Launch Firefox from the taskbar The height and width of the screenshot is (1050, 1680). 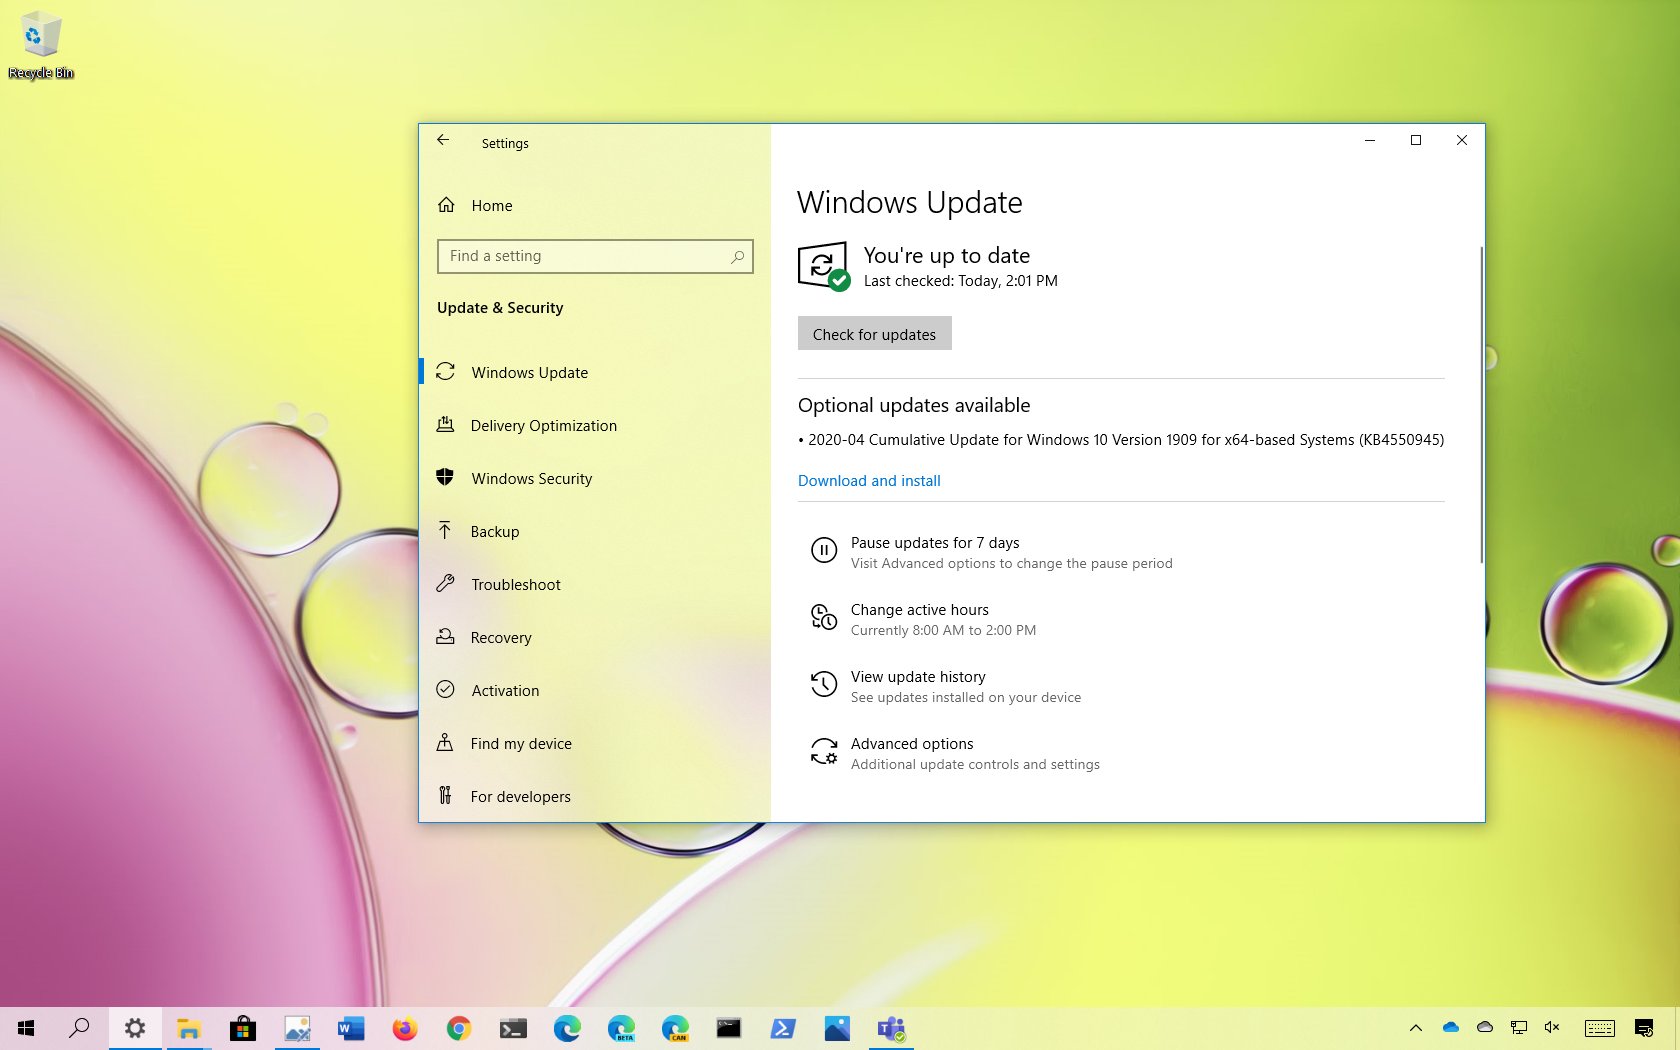click(404, 1028)
